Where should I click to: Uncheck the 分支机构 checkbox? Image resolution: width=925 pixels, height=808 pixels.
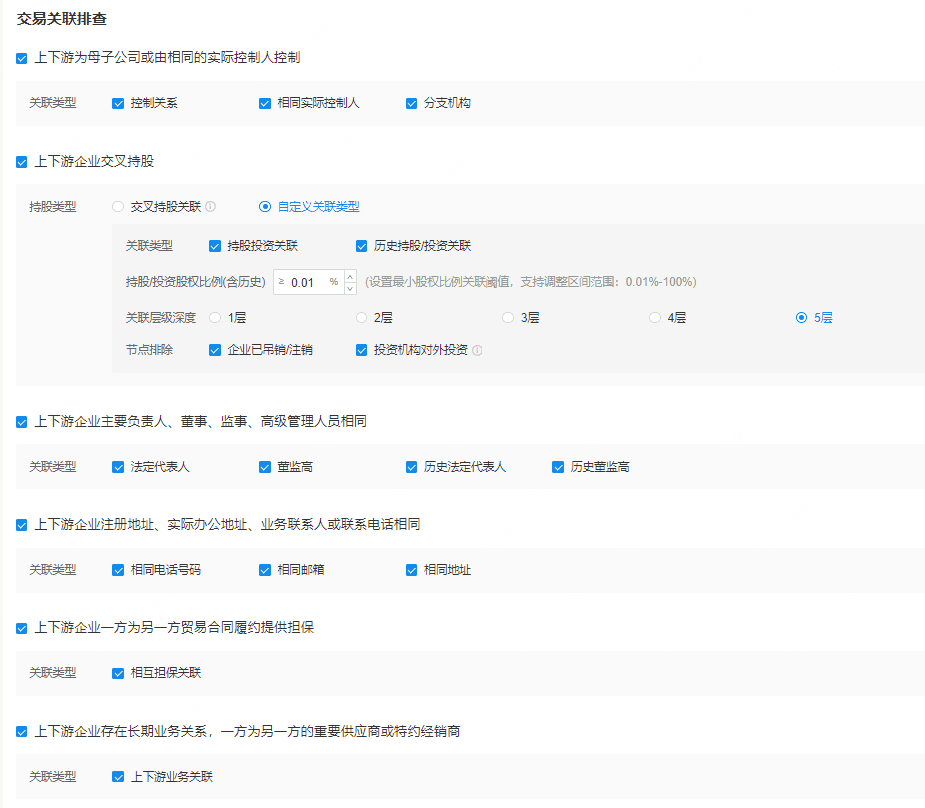pyautogui.click(x=412, y=104)
